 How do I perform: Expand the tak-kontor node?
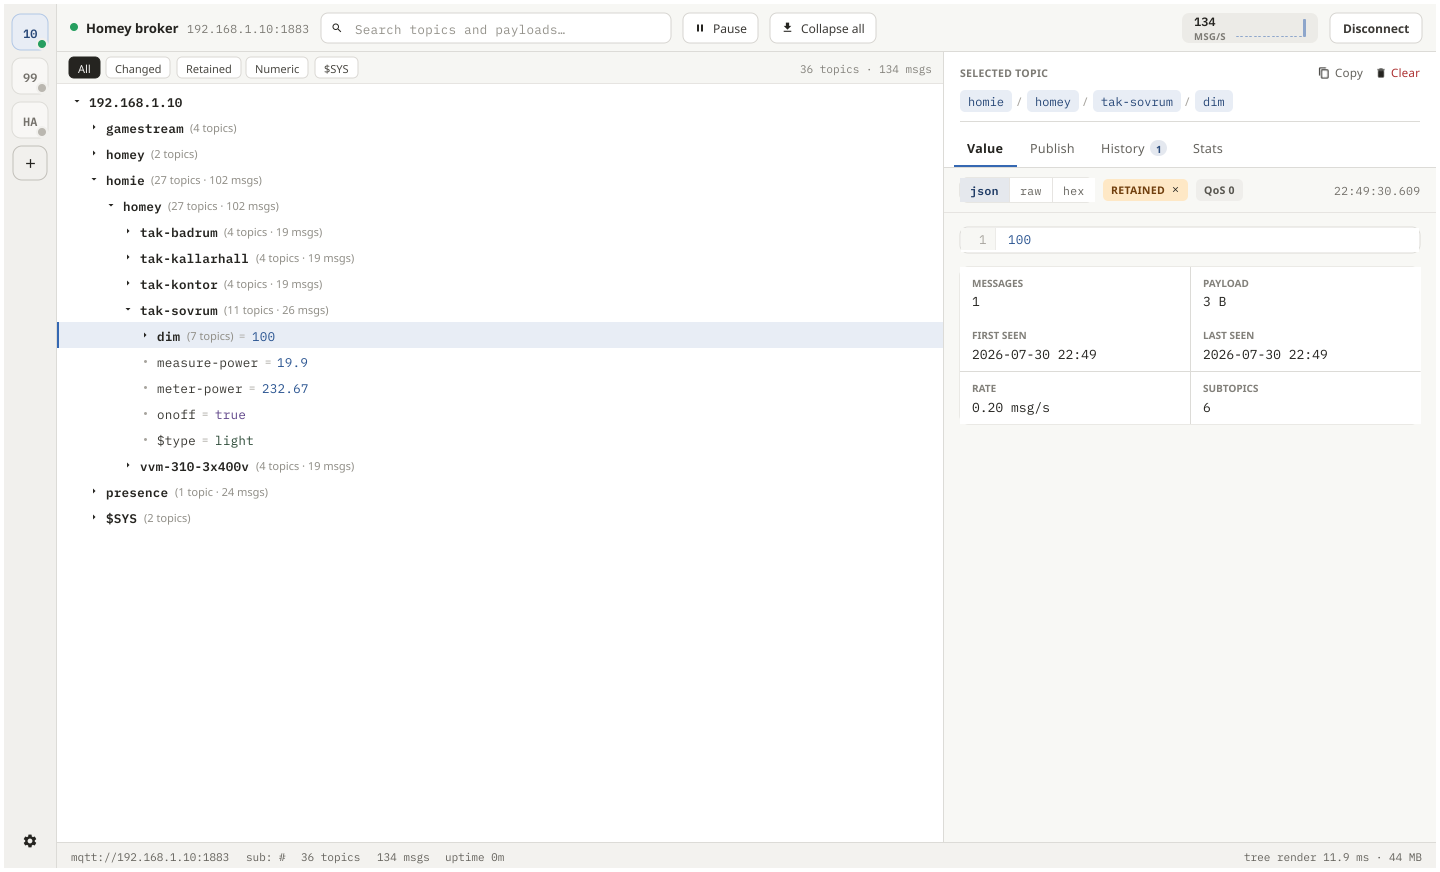(x=128, y=283)
